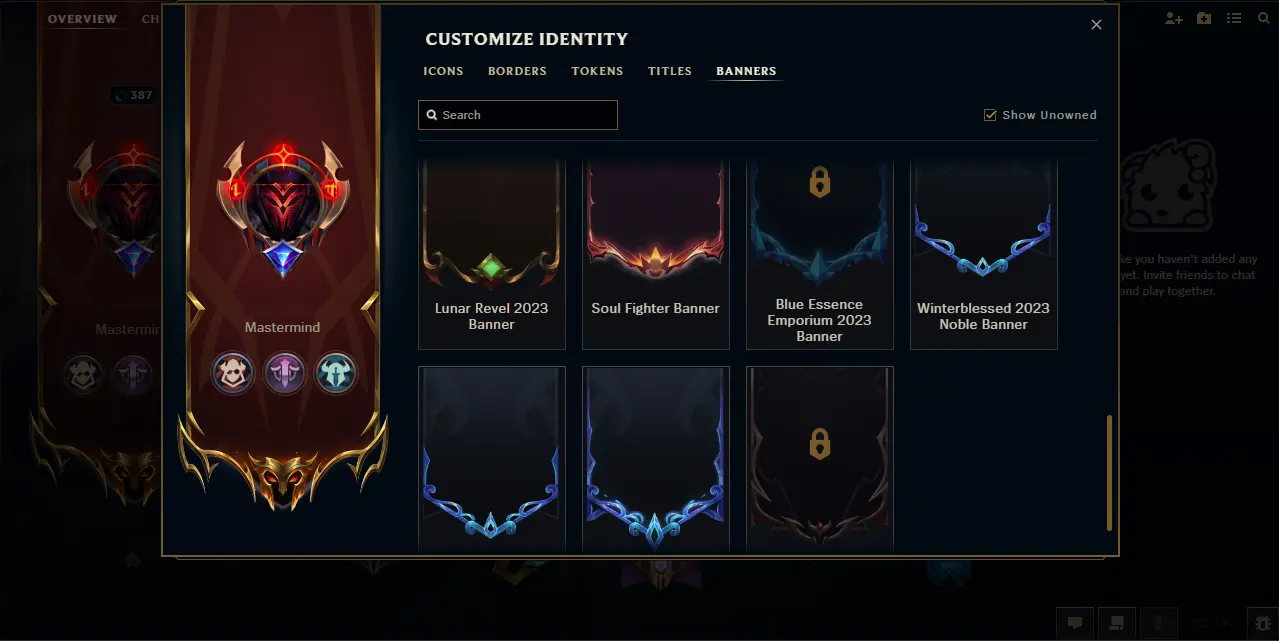
Task: Select the purple middle token
Action: (x=284, y=374)
